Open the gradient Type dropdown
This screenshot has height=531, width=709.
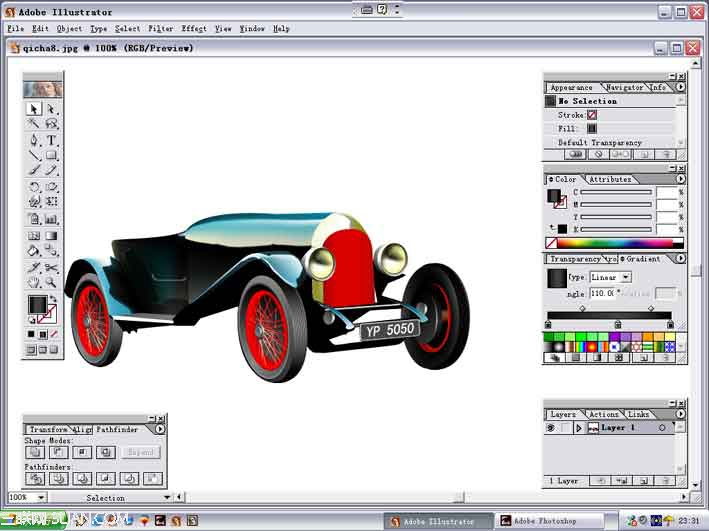[x=626, y=277]
